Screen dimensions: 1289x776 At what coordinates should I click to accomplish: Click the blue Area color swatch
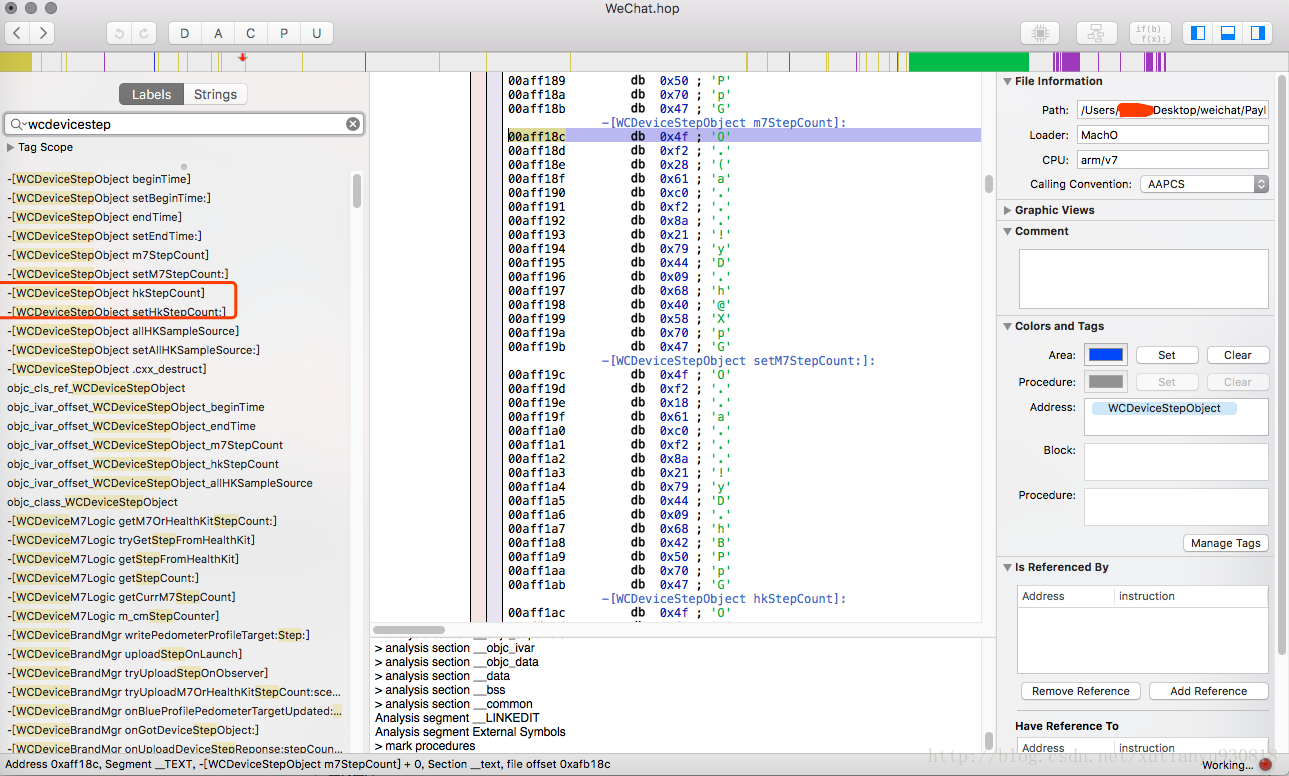1106,355
